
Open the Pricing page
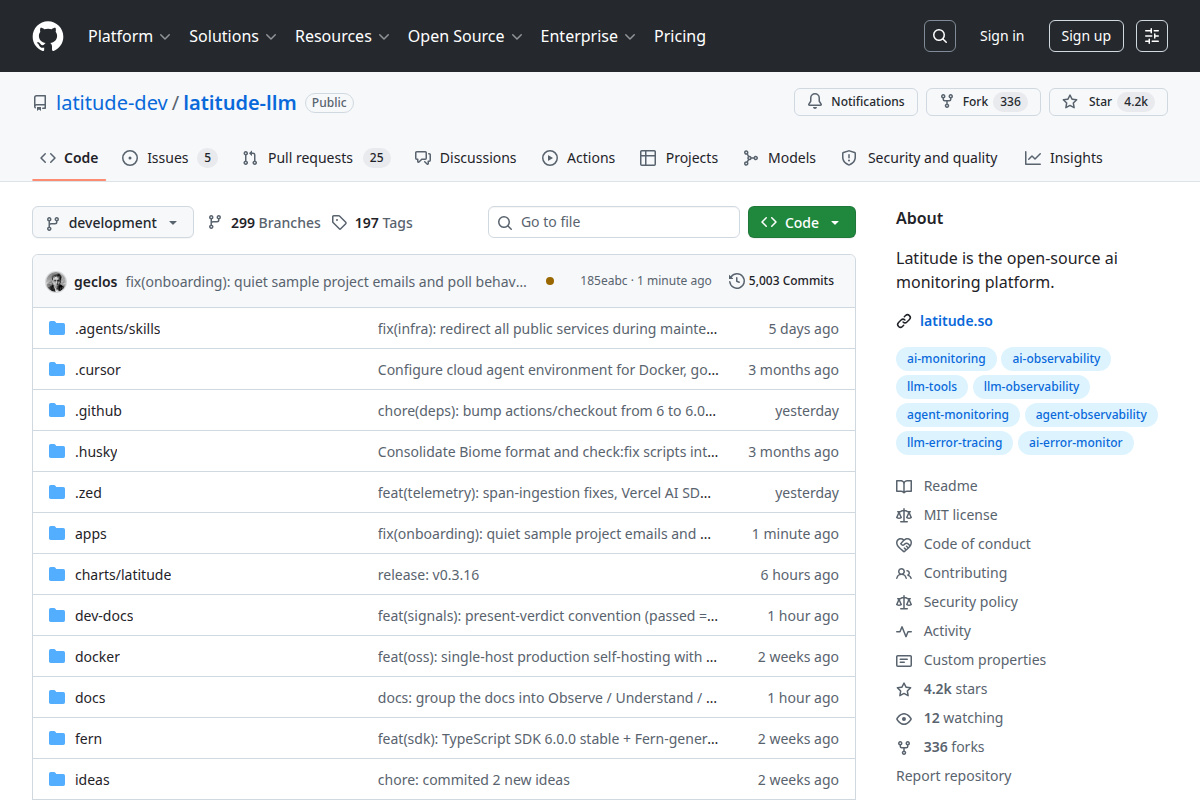click(x=680, y=36)
